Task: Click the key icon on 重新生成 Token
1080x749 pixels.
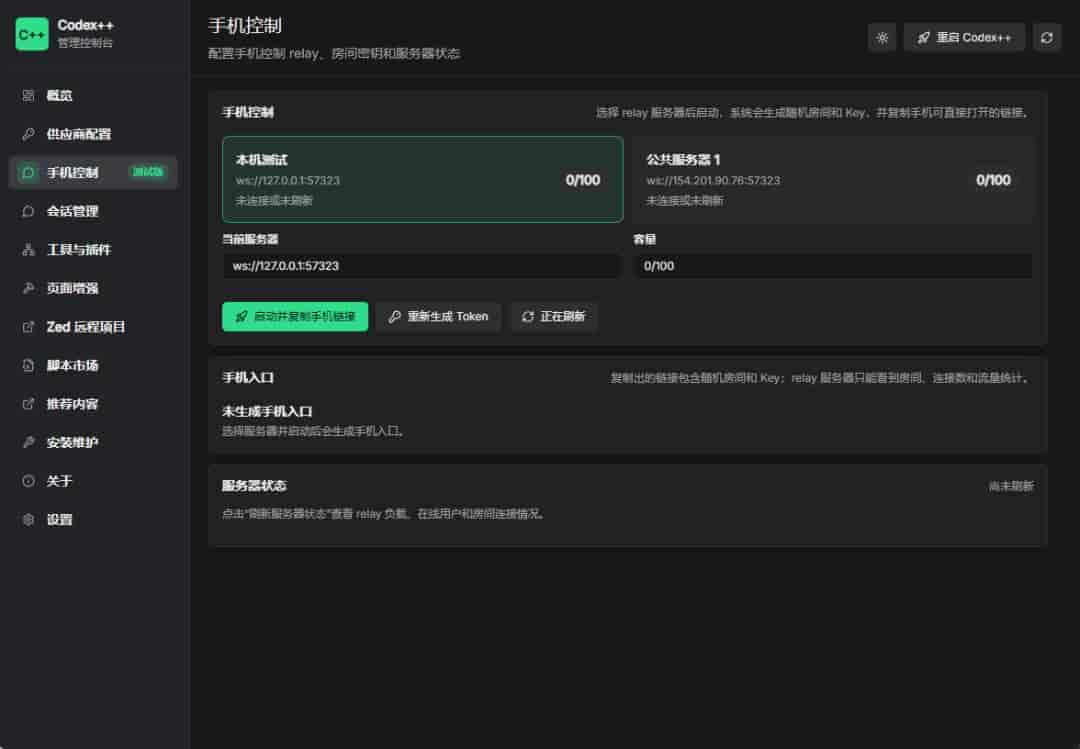Action: (395, 317)
